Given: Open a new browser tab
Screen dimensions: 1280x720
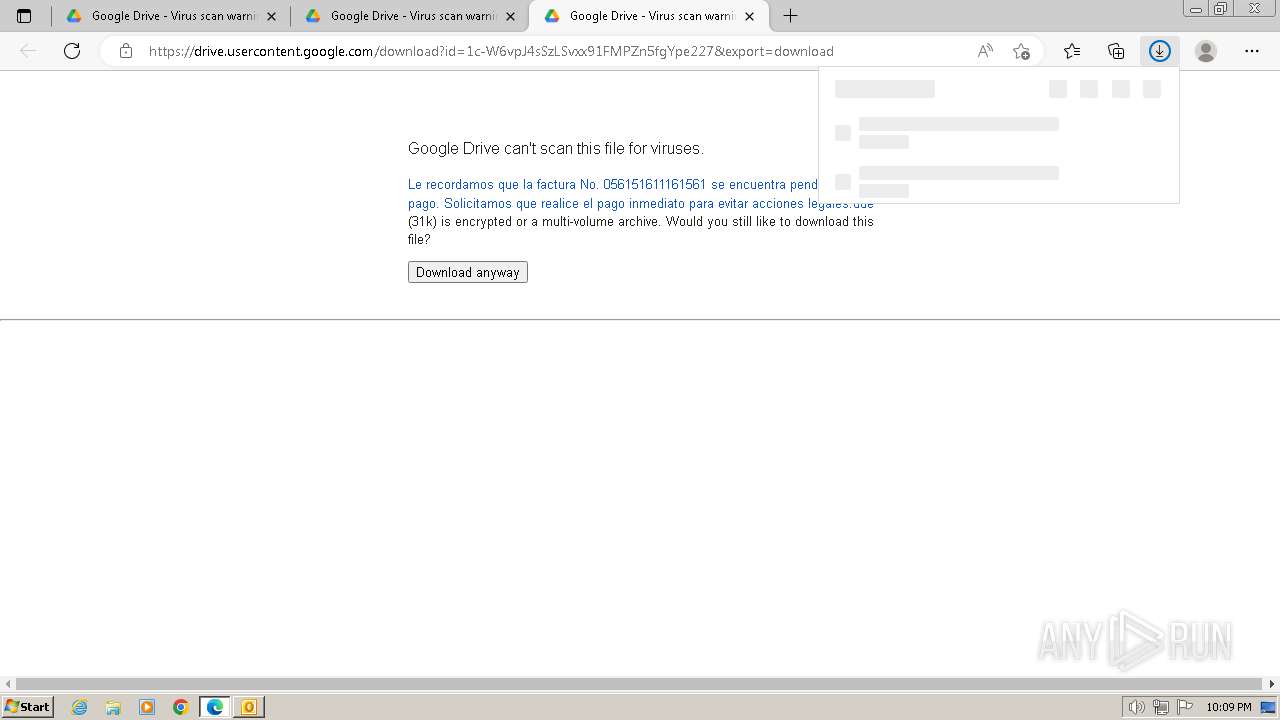Looking at the screenshot, I should (x=790, y=16).
